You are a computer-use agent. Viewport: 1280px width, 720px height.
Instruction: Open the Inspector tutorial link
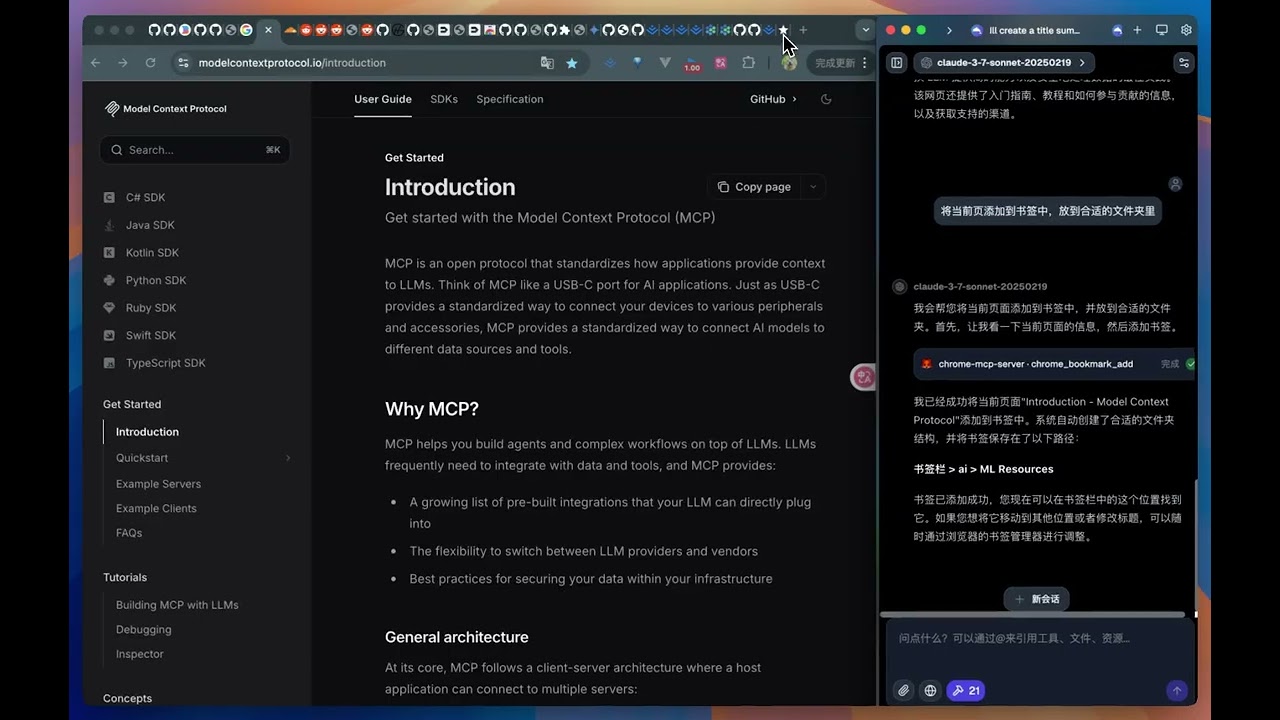[139, 654]
